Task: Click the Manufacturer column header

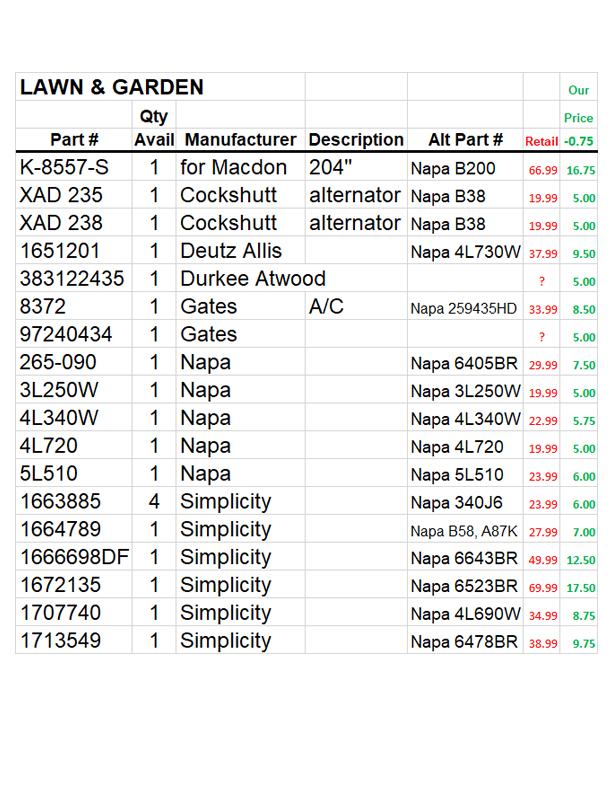Action: 240,140
